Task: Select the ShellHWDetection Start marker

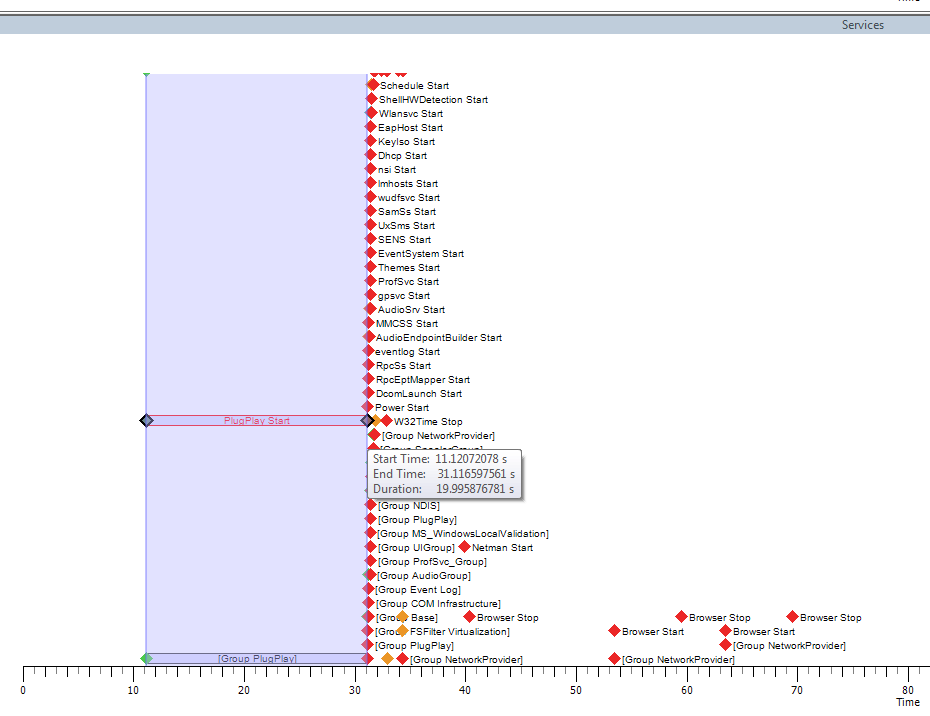Action: (x=372, y=99)
